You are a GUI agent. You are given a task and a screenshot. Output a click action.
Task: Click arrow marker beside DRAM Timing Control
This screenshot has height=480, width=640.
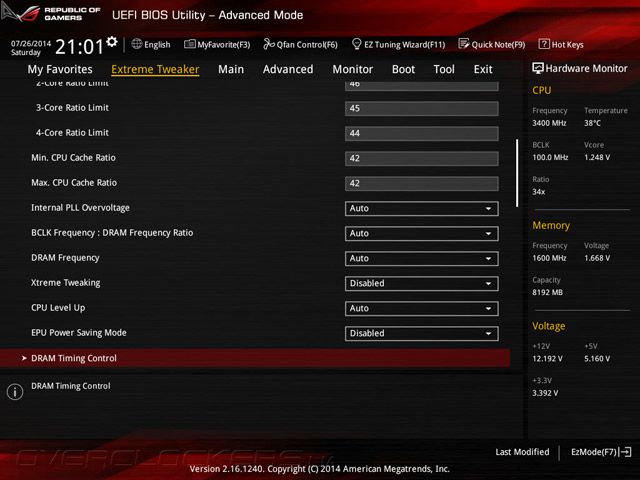[24, 358]
